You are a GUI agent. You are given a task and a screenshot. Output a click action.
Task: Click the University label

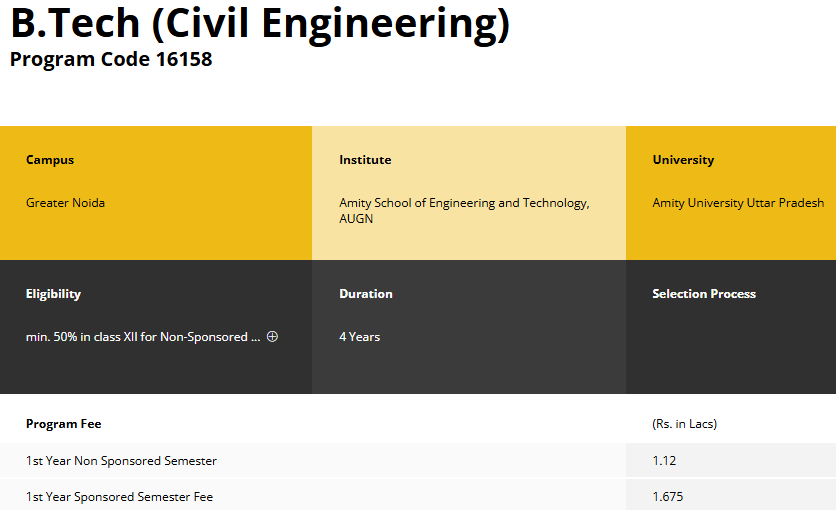(683, 160)
